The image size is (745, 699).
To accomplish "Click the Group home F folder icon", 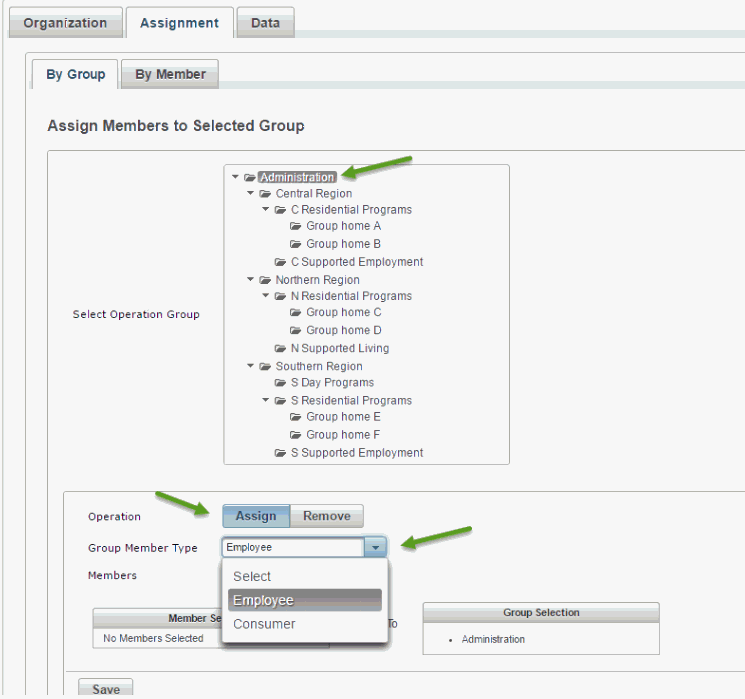I will click(296, 435).
